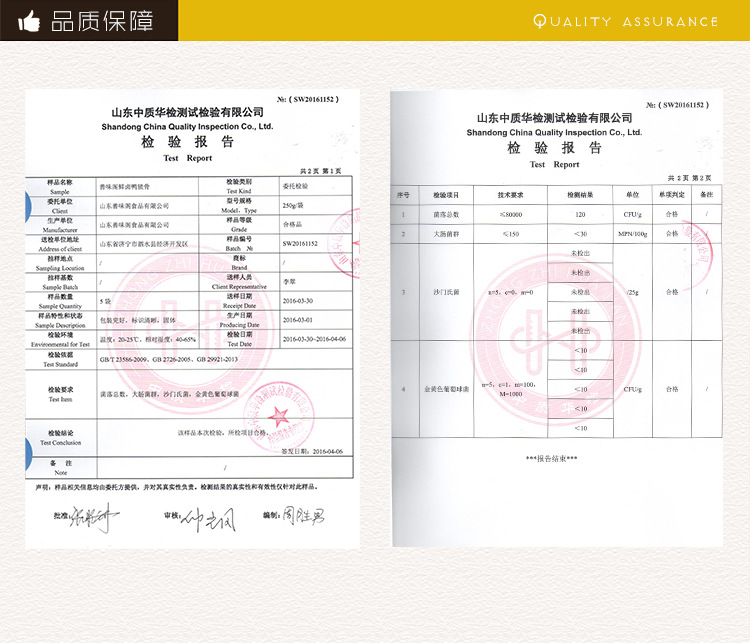Click the 备注 column header on page 2

pos(706,195)
